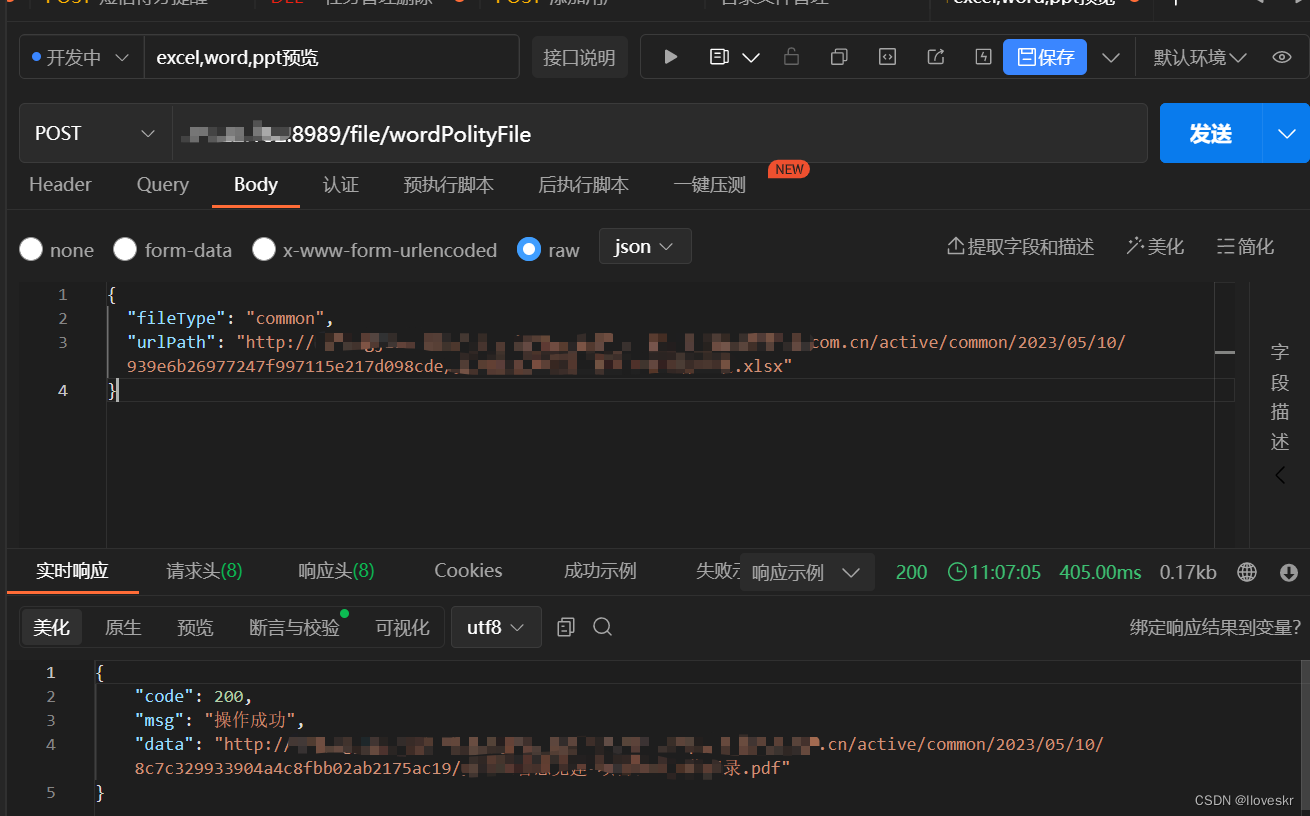Screen dimensions: 1310x816
Task: Open the 请求头(8) tab
Action: pos(204,571)
